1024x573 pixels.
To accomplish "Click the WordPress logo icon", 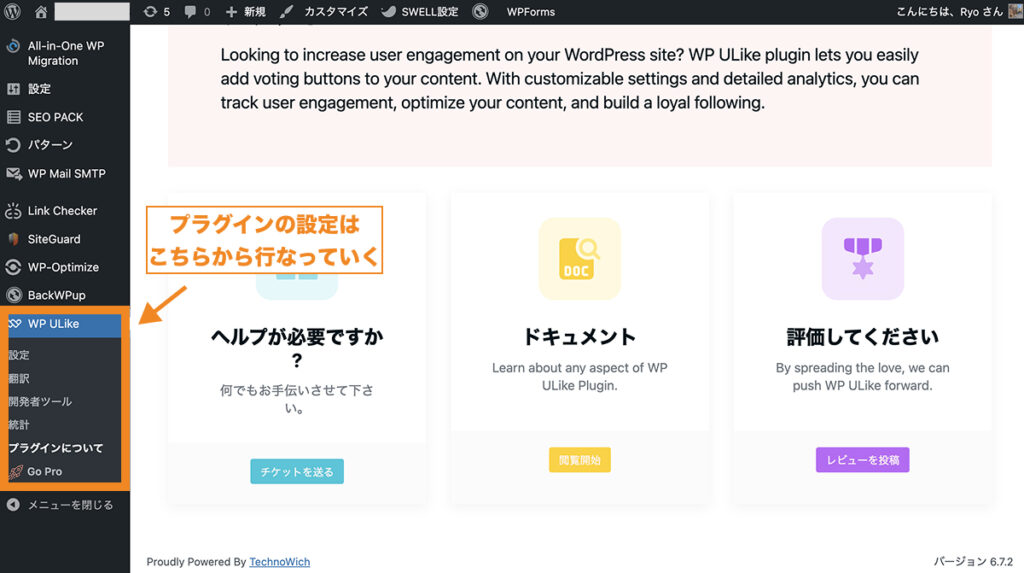I will point(13,12).
